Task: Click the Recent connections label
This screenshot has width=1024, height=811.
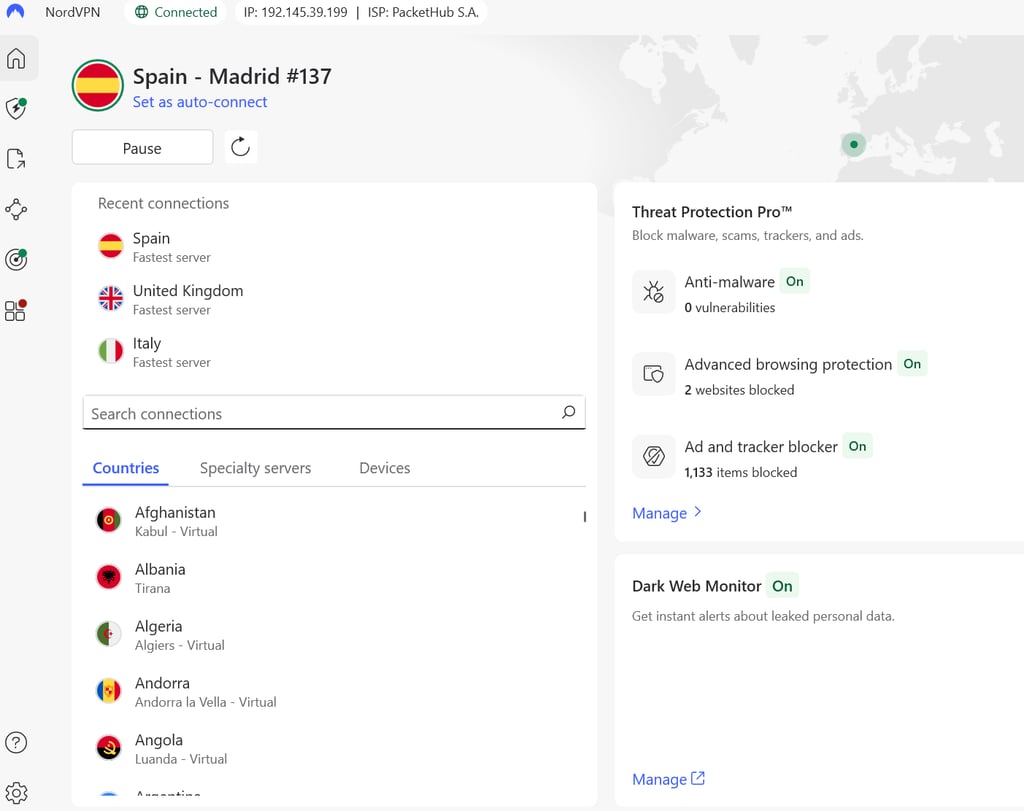Action: click(163, 203)
